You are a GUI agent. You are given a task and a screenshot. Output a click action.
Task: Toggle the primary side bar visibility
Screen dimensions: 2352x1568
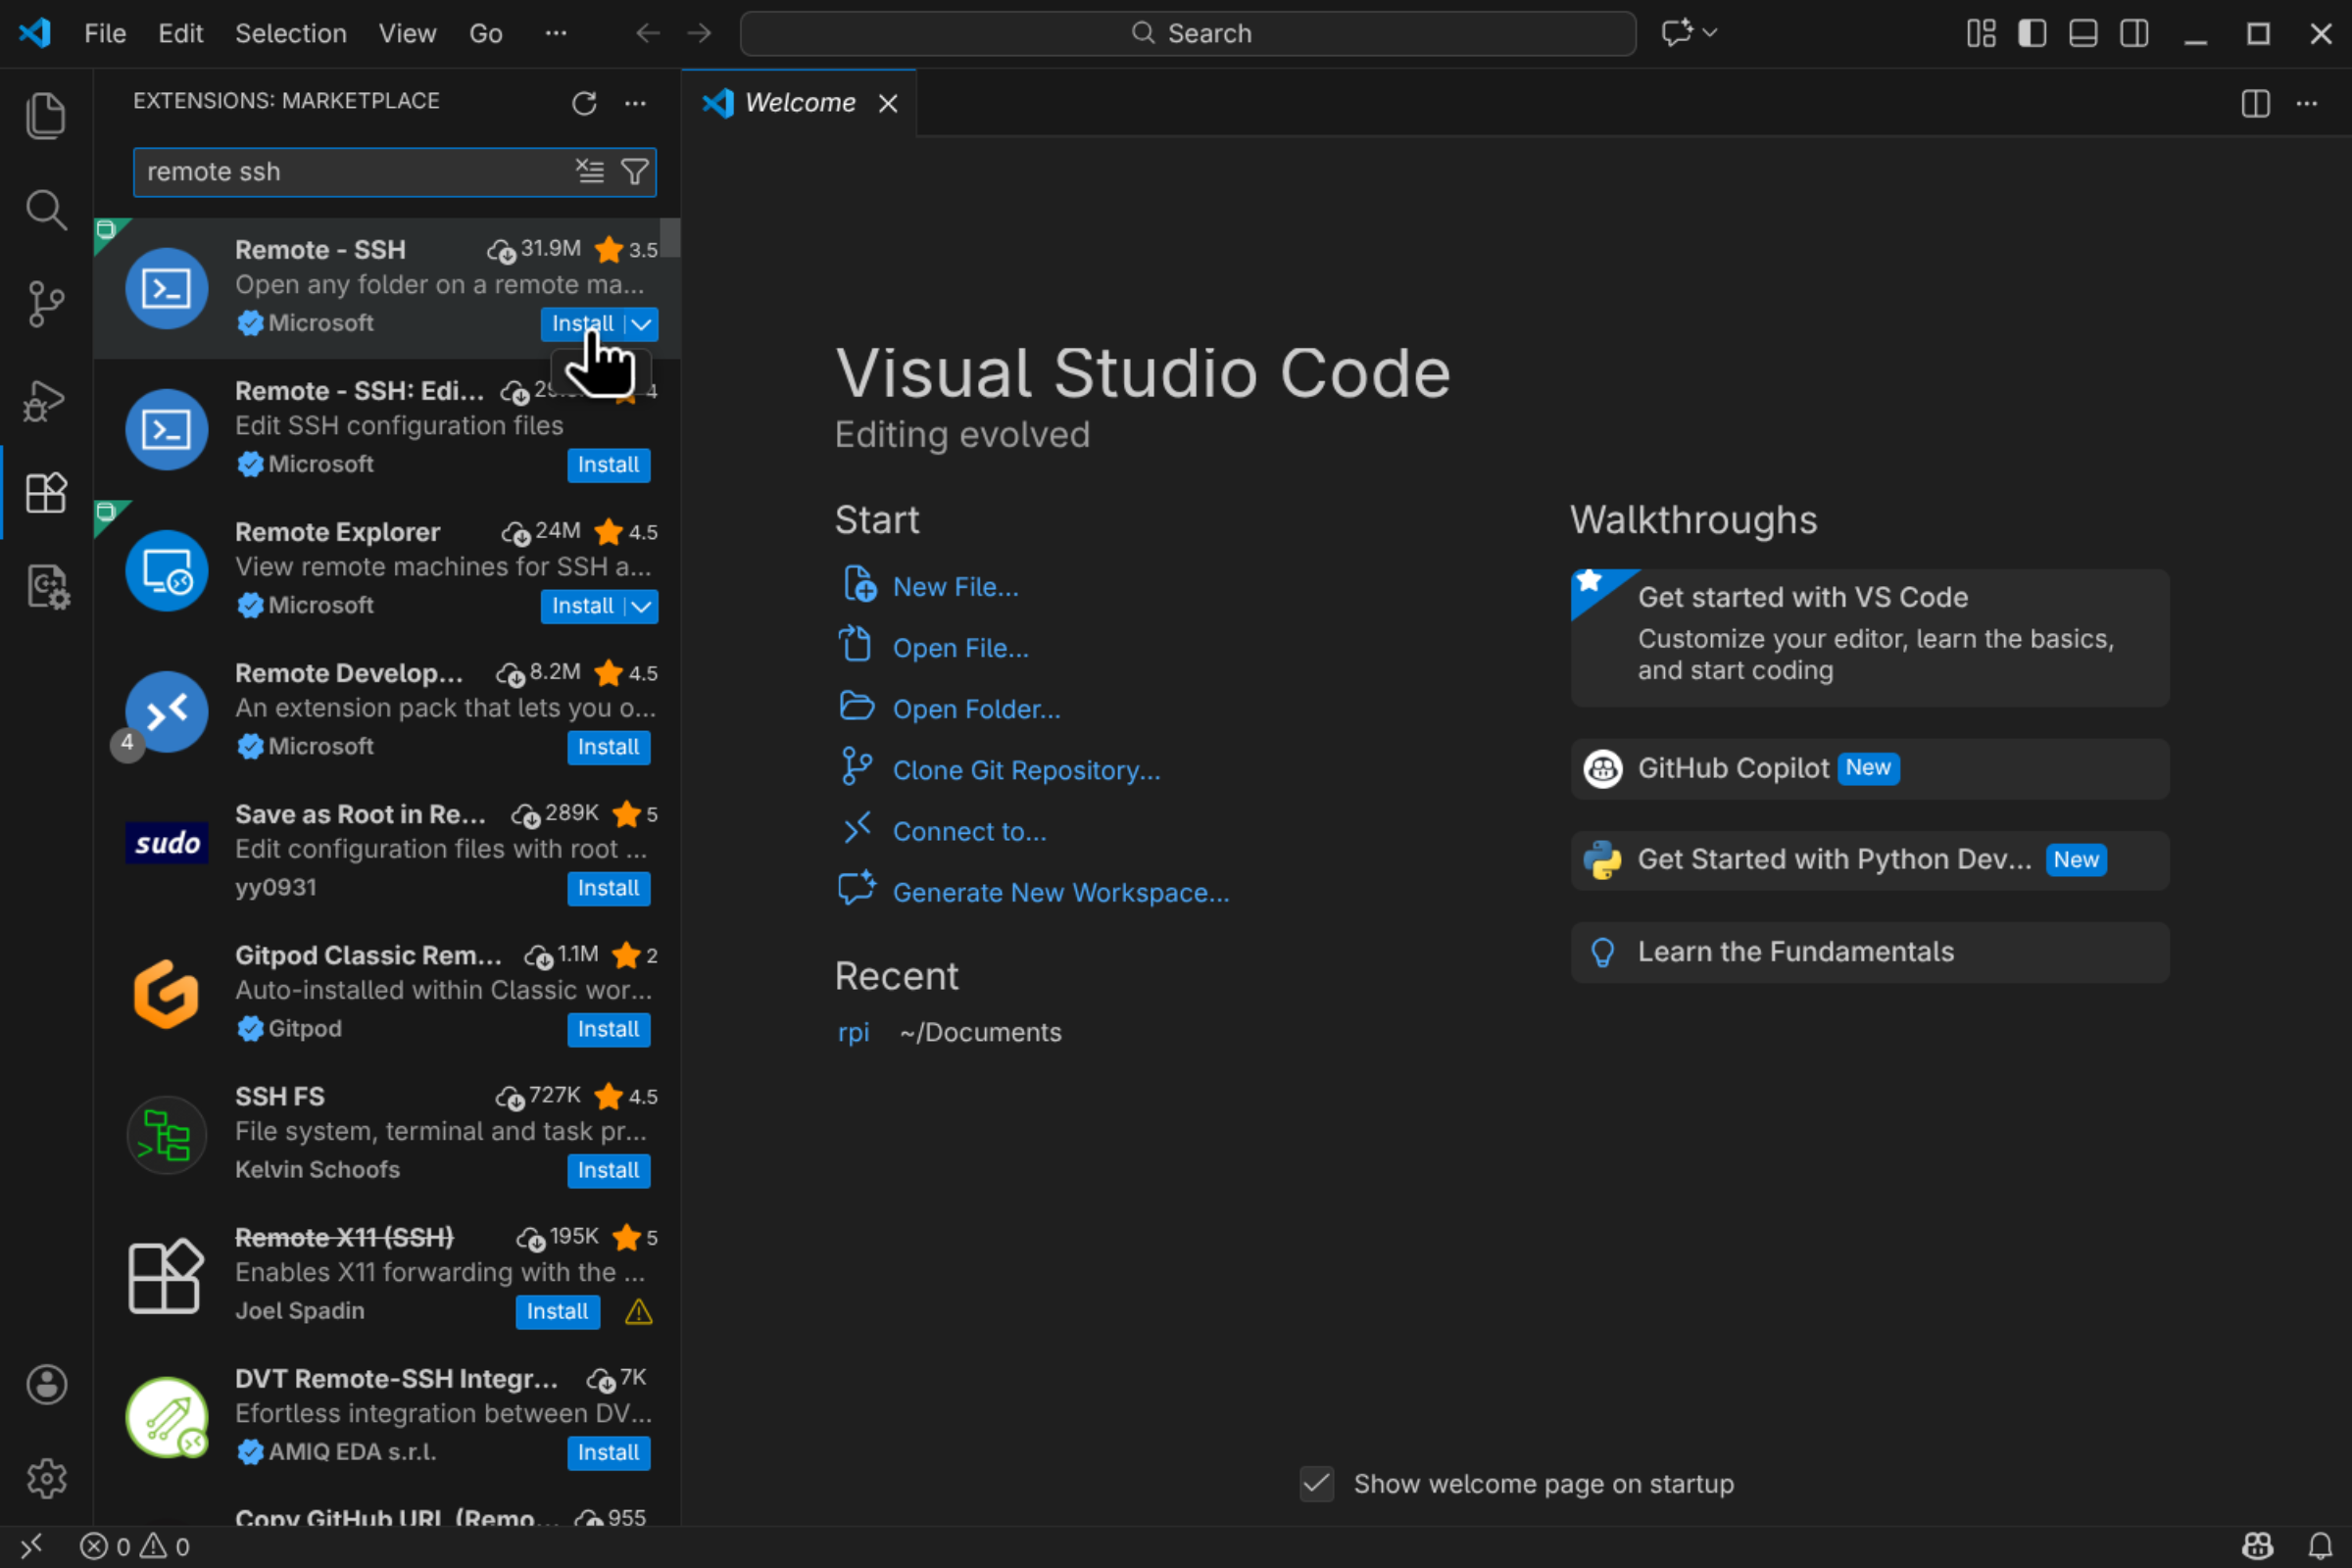pyautogui.click(x=2032, y=33)
